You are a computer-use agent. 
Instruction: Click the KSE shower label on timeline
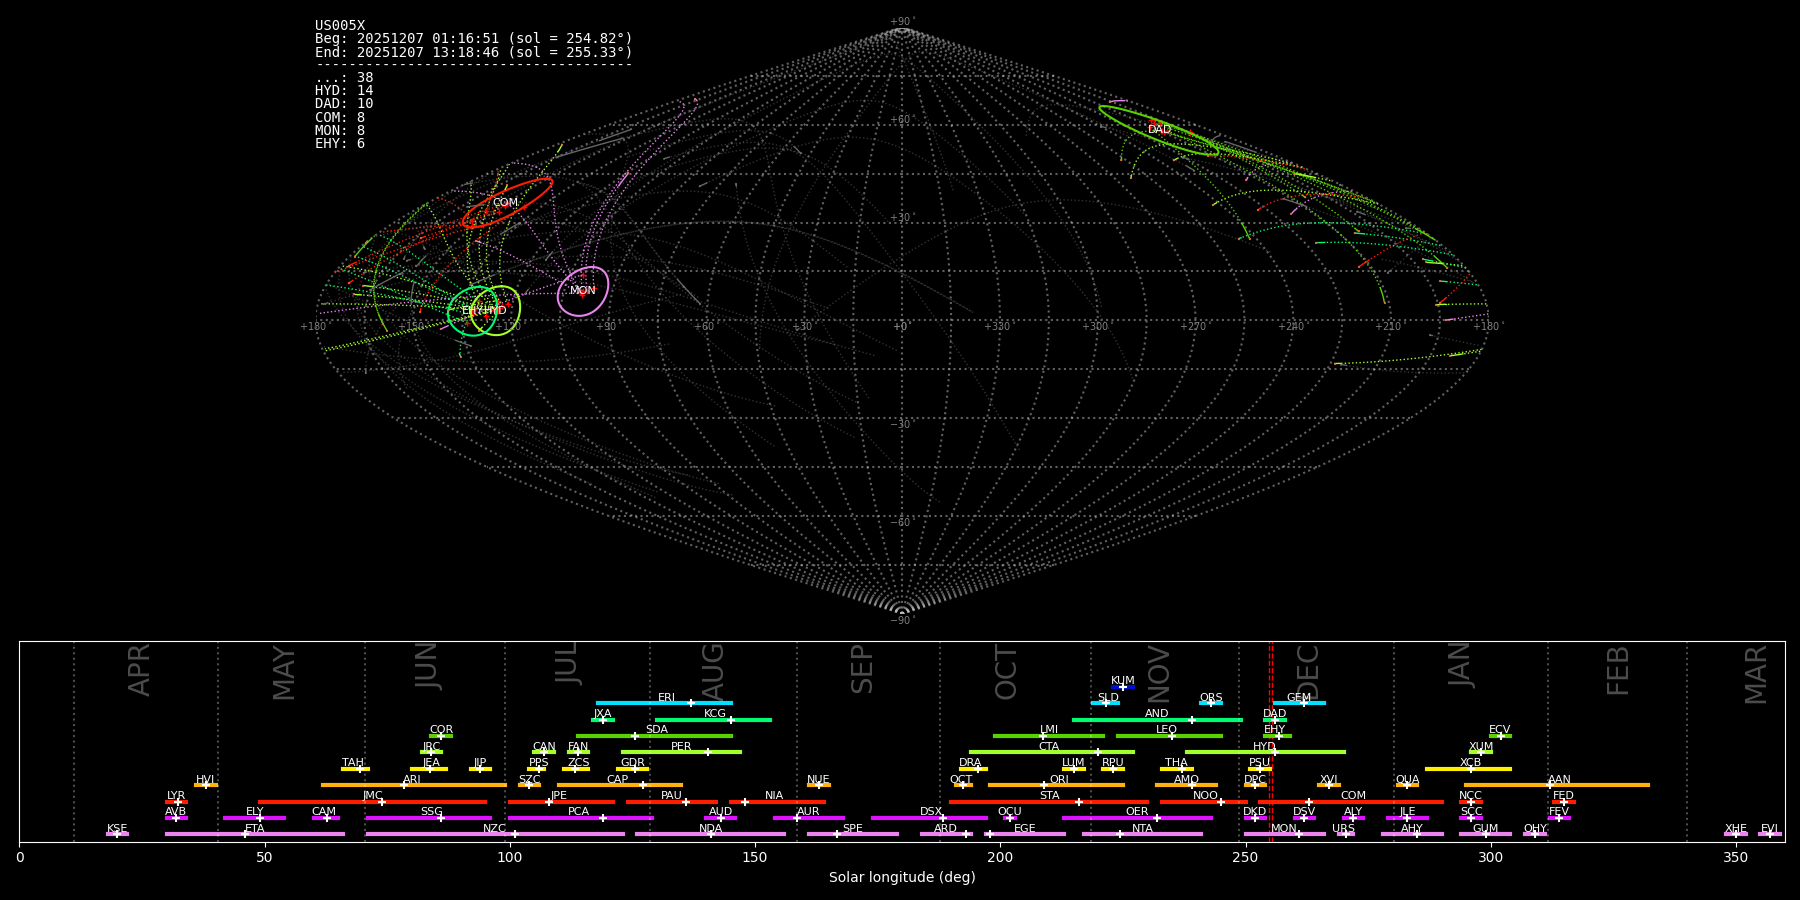pos(117,829)
